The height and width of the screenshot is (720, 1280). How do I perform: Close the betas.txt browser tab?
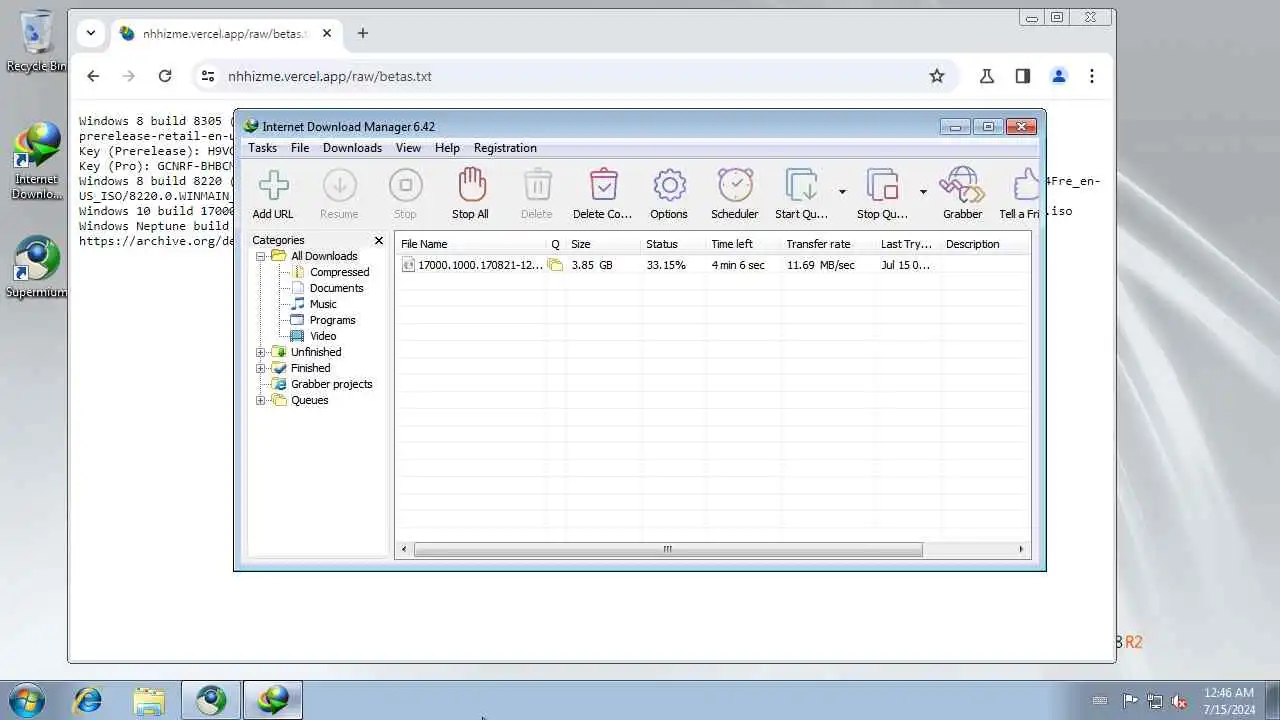point(327,33)
